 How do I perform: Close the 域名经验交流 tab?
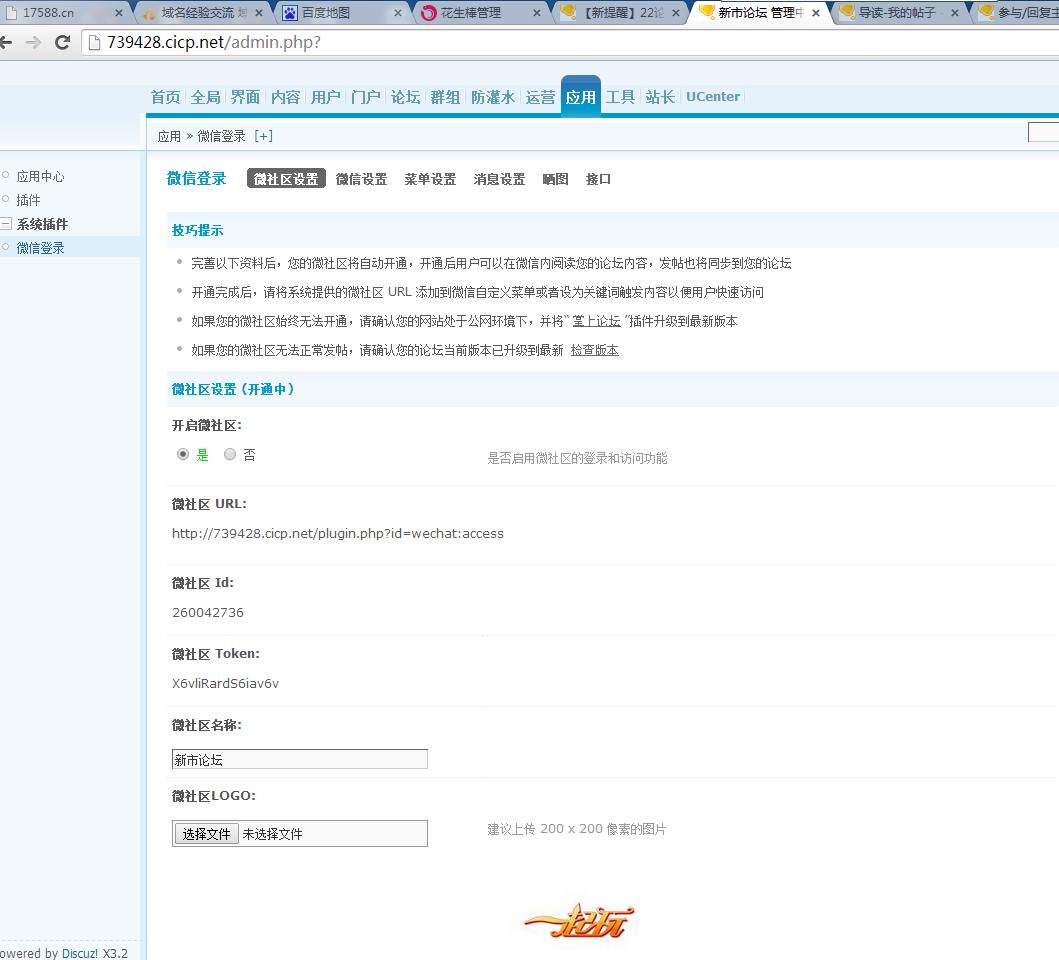click(259, 13)
